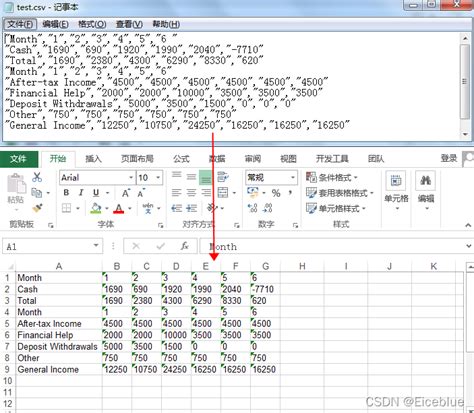This screenshot has width=474, height=413.
Task: Open Notepad's 编辑(E) menu
Action: point(55,24)
